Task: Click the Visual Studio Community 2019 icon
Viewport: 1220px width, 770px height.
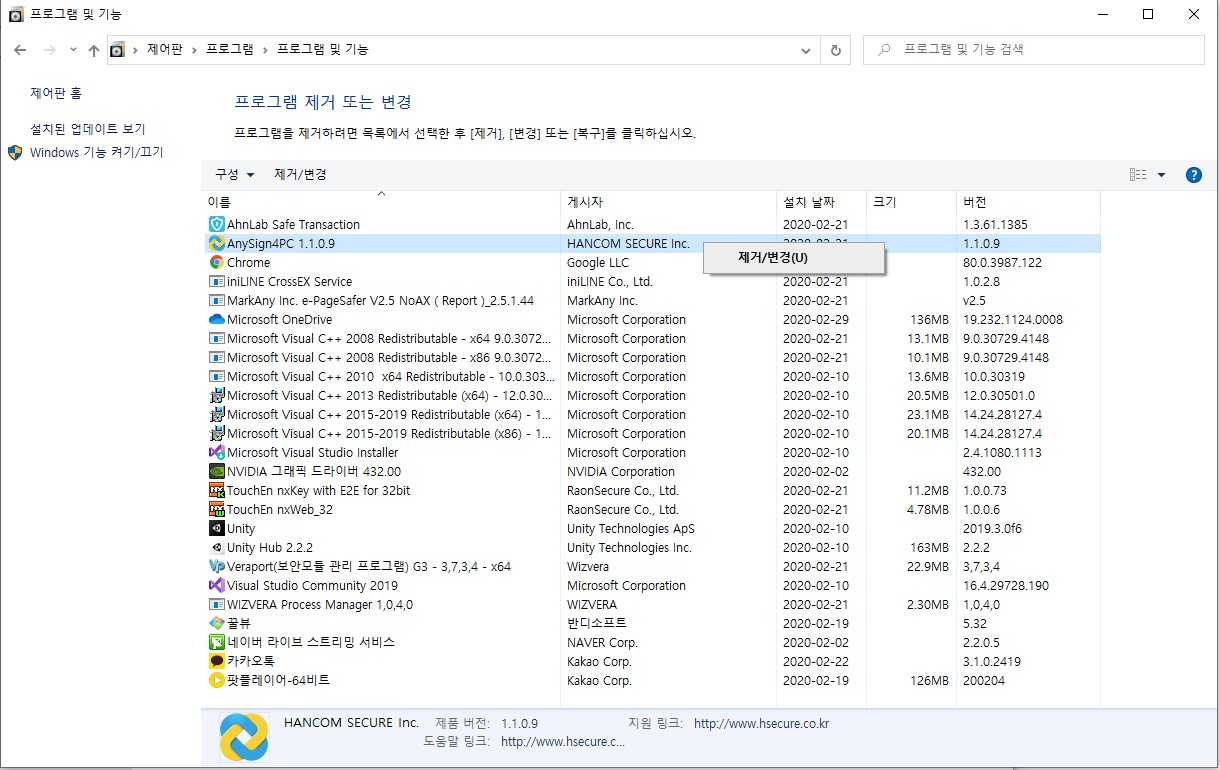Action: pos(217,586)
